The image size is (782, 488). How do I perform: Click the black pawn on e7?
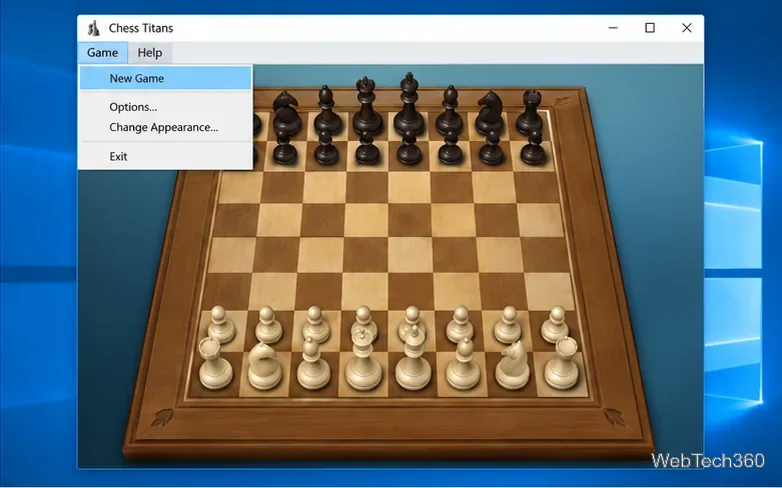point(409,148)
